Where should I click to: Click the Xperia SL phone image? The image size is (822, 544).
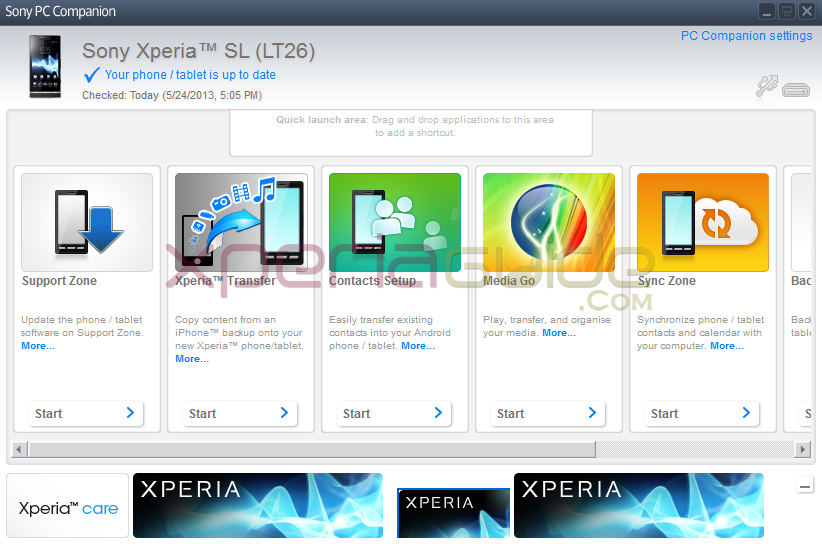(x=45, y=67)
